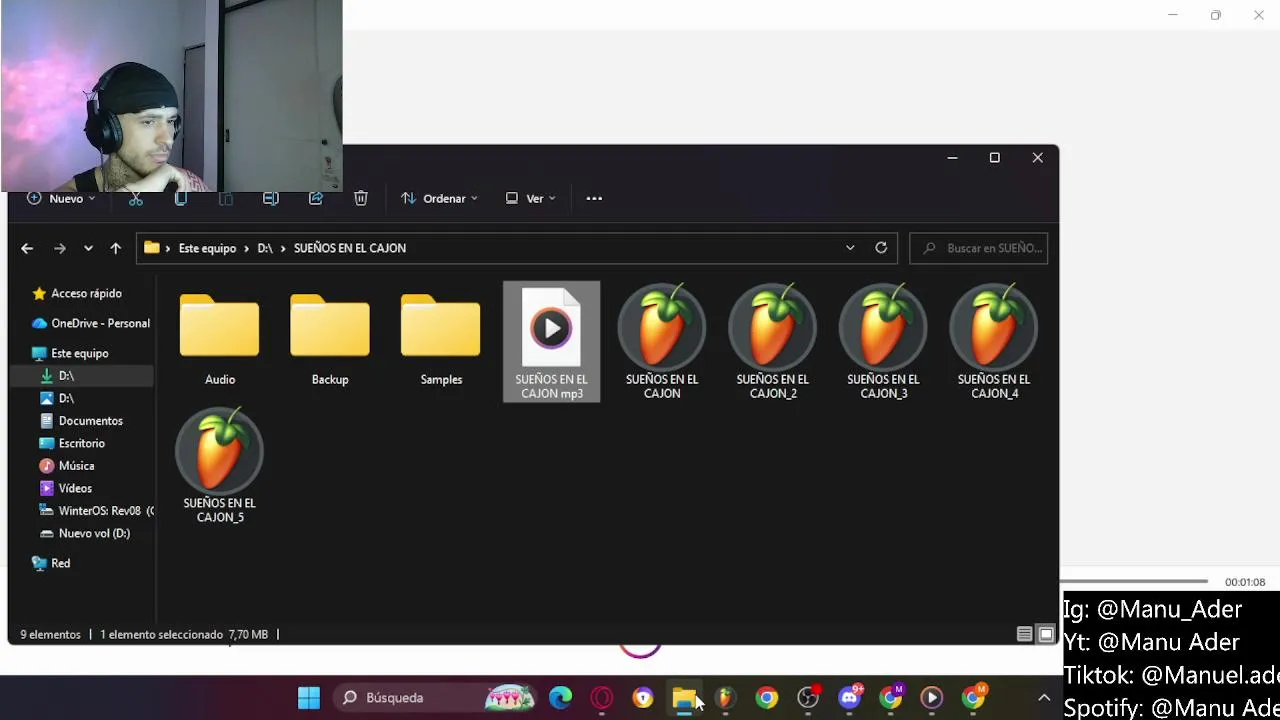This screenshot has width=1280, height=720.
Task: Open Opera browser from taskbar
Action: 601,698
